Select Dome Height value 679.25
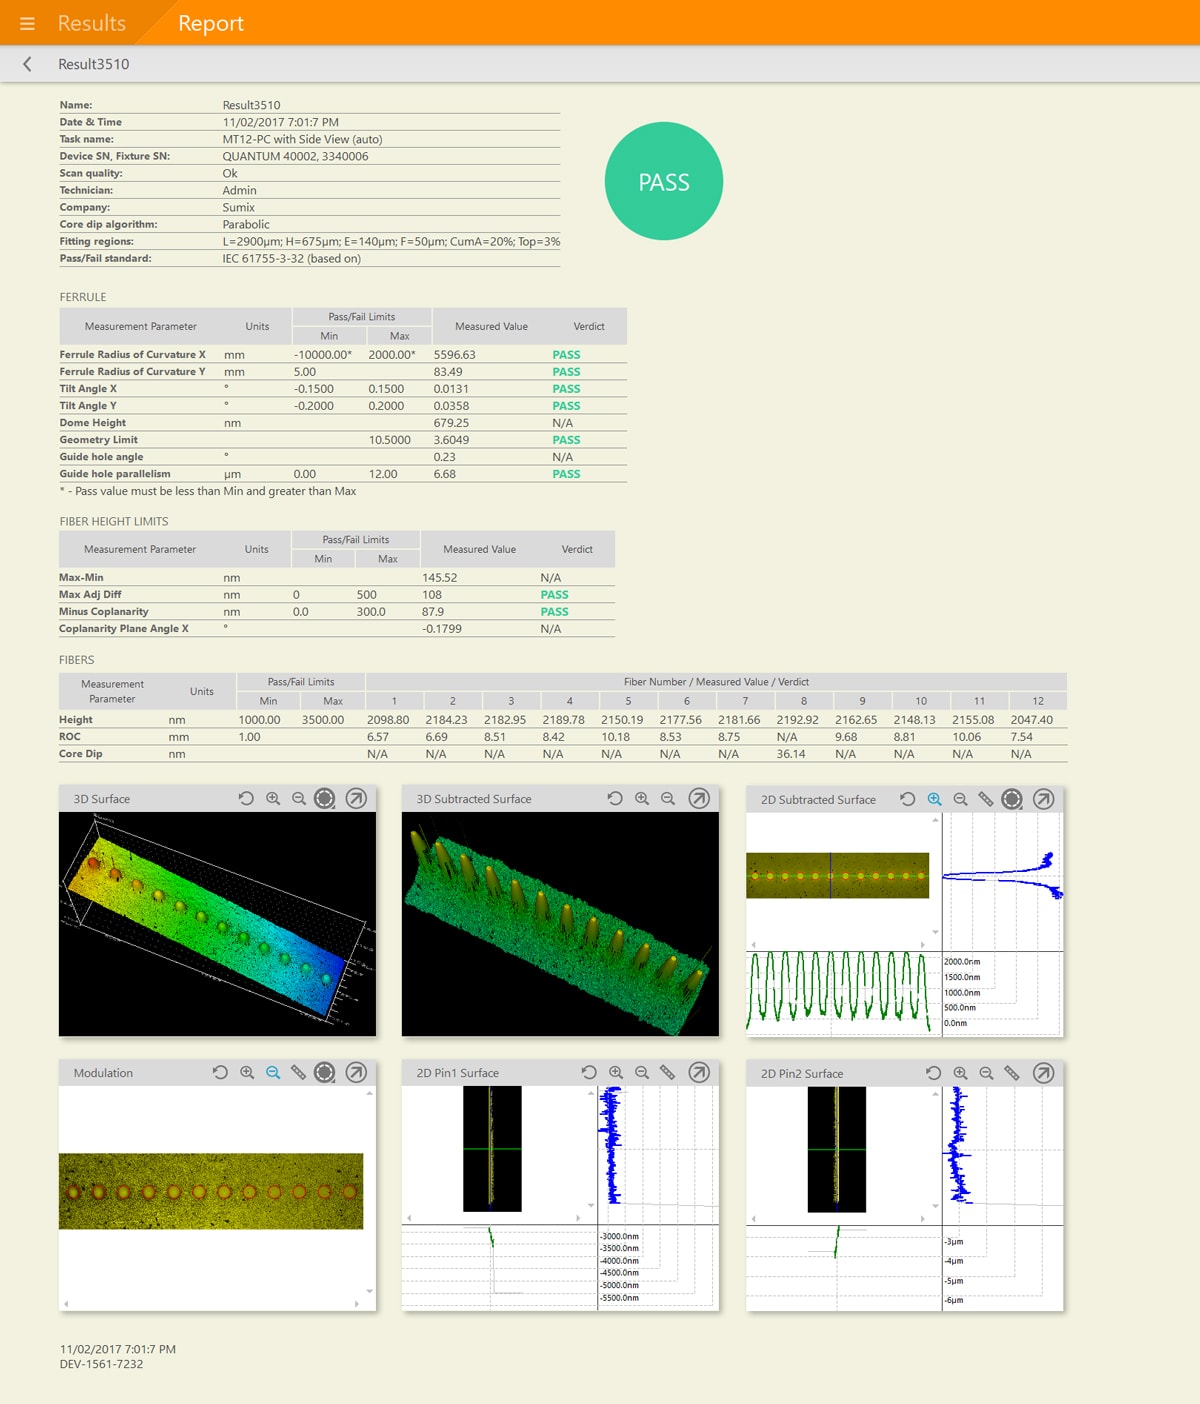The width and height of the screenshot is (1200, 1404). point(451,423)
